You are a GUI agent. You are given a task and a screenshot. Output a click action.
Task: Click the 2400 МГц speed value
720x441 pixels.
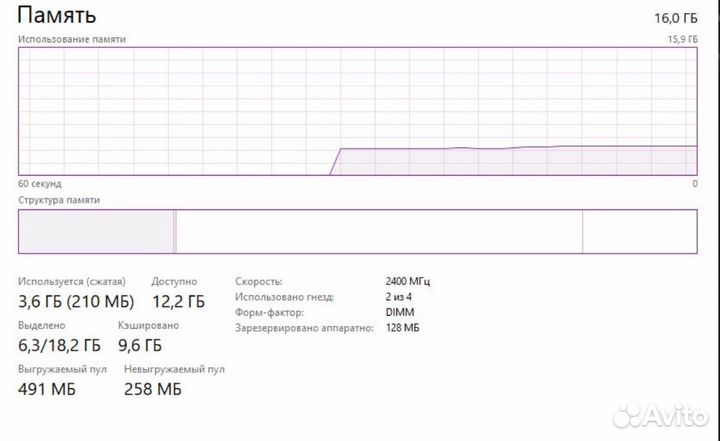pyautogui.click(x=407, y=281)
